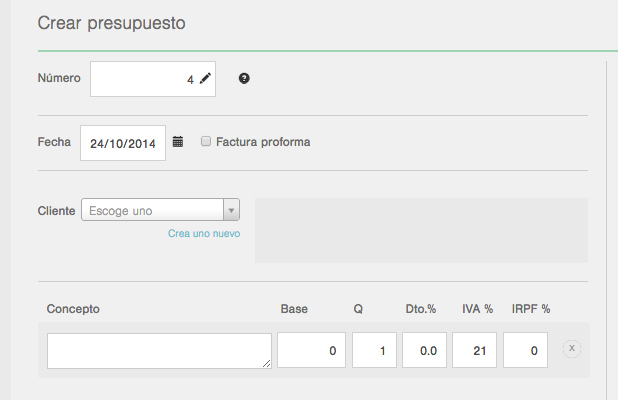Screen dimensions: 618x400
Task: Click the 'Base' column header
Action: (294, 309)
